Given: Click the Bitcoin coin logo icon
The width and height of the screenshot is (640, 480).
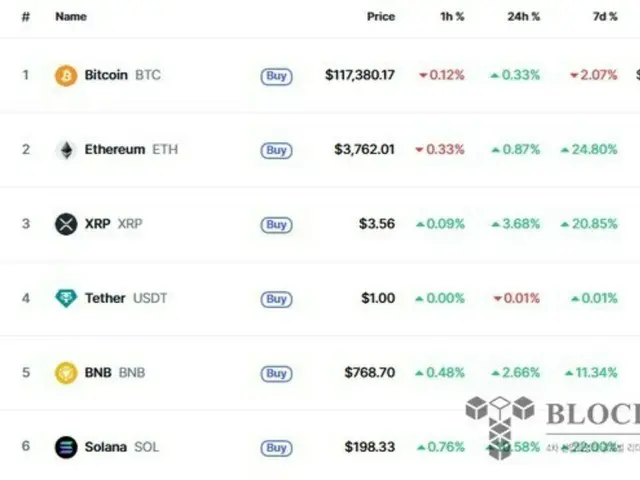Looking at the screenshot, I should click(x=66, y=75).
